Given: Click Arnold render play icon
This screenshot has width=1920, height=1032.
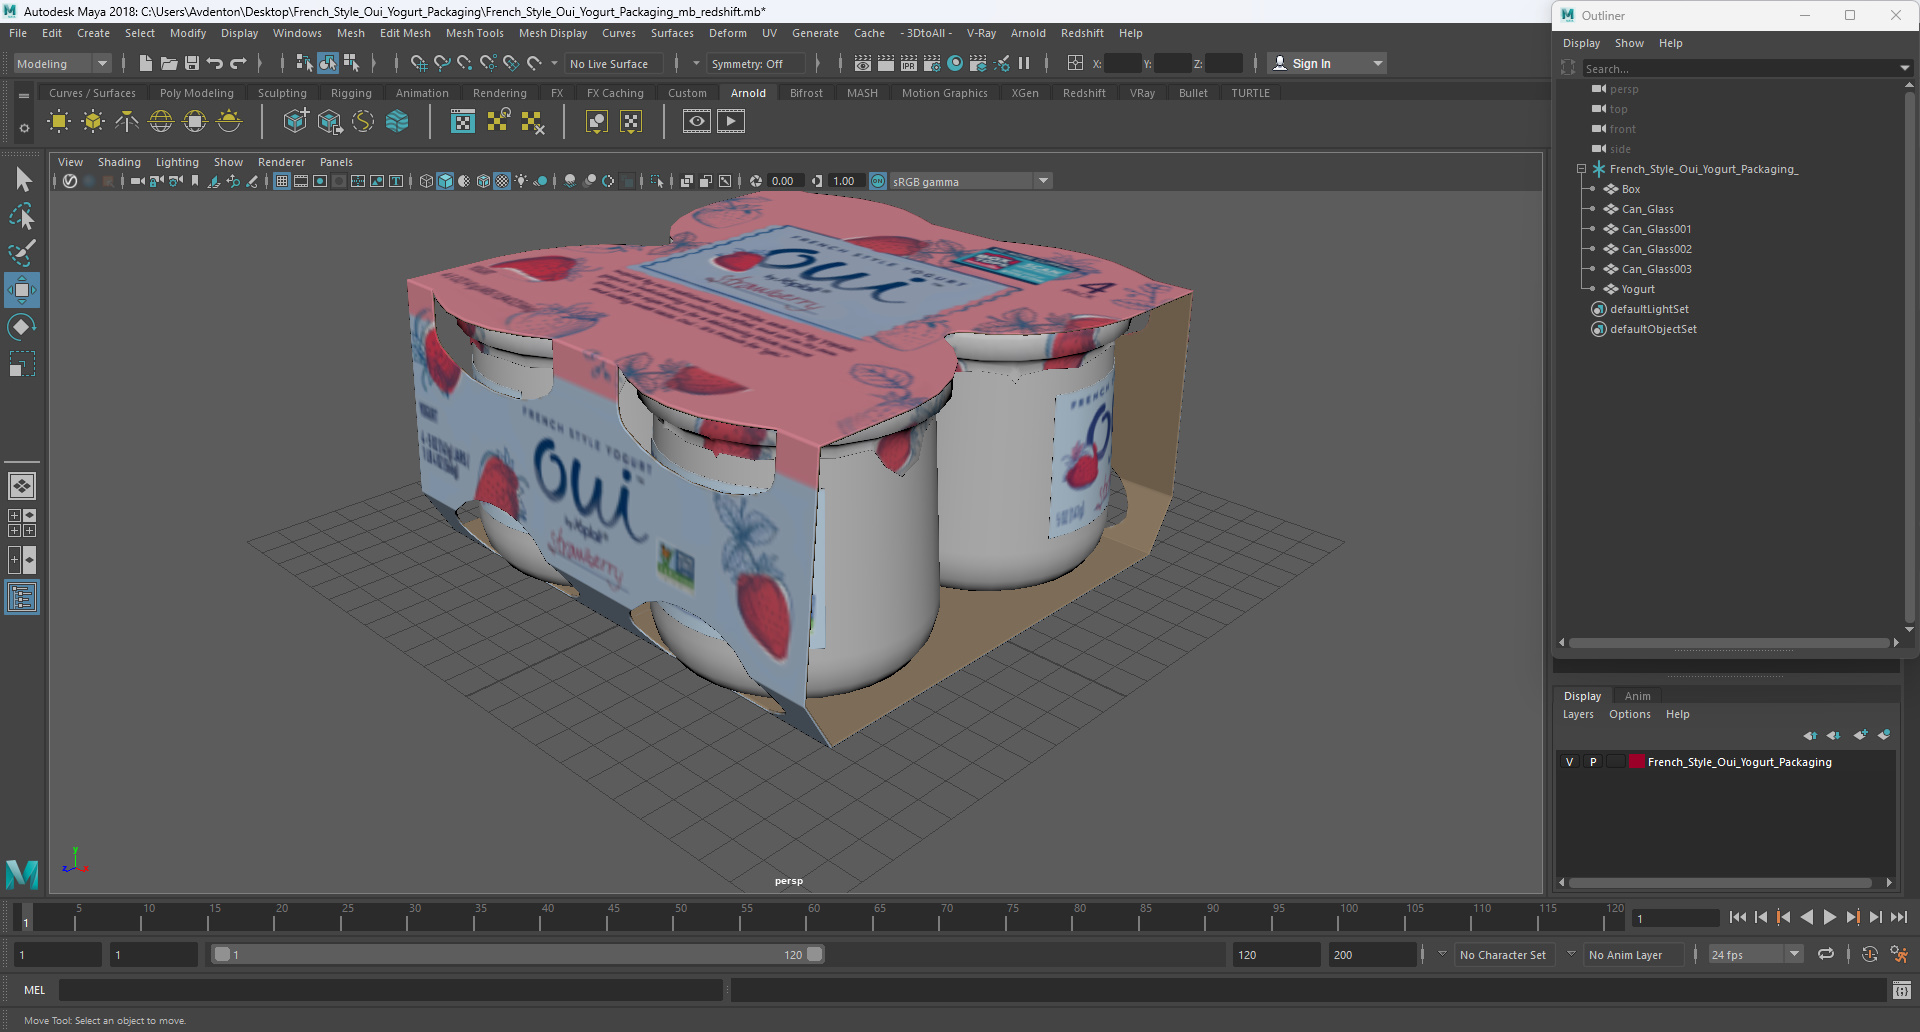Looking at the screenshot, I should point(731,122).
